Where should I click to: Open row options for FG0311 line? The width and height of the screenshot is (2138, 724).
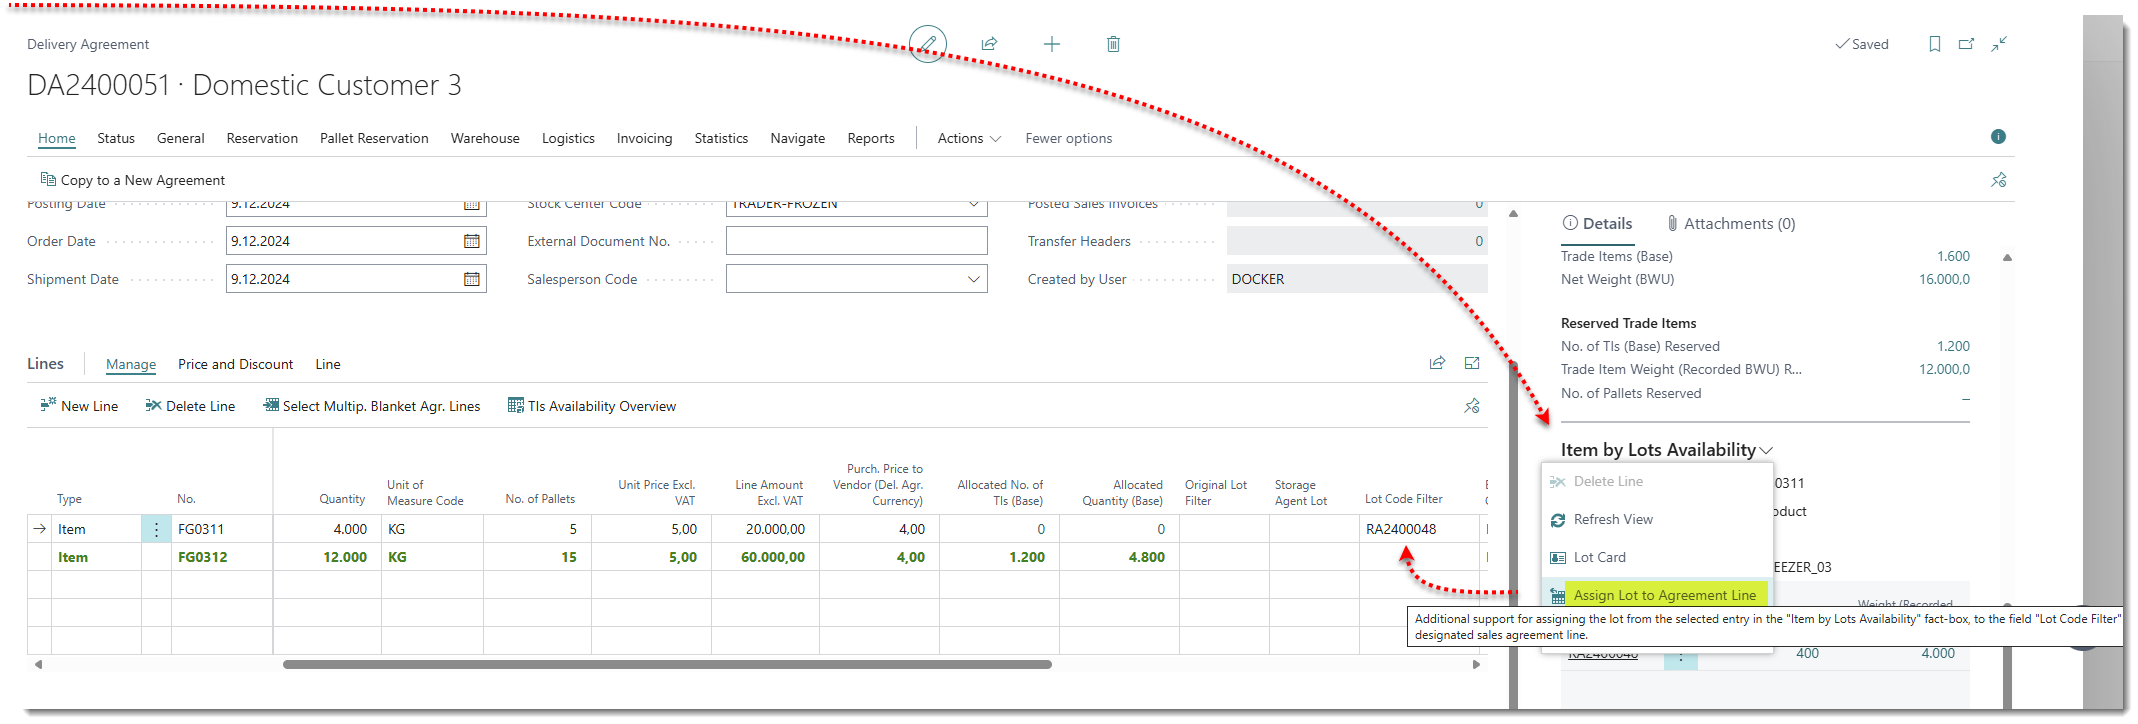[x=156, y=529]
